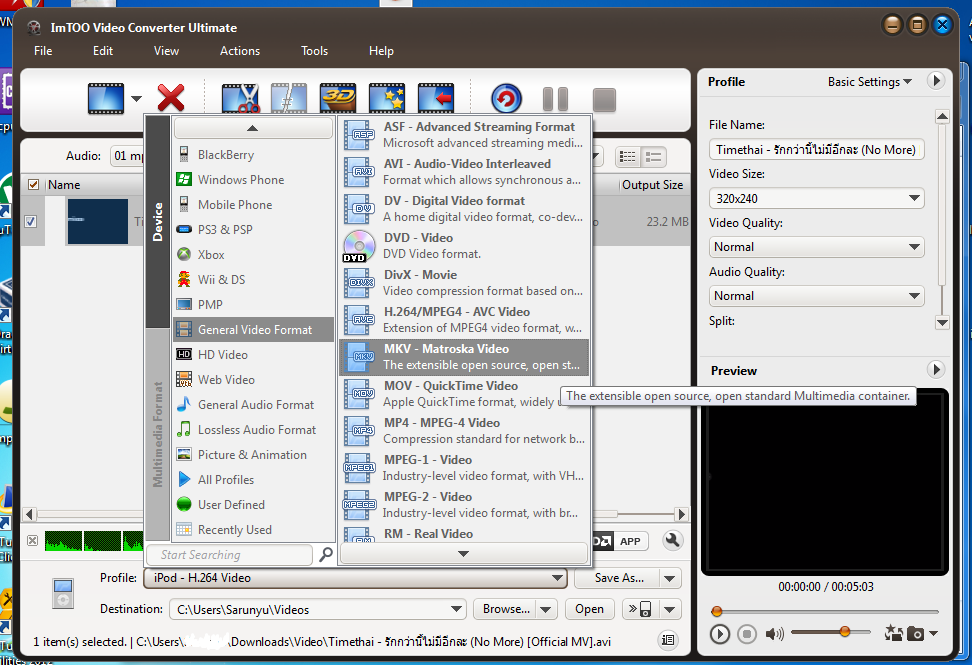The image size is (972, 665).
Task: Uncheck the Timethai video row checkbox
Action: click(30, 221)
